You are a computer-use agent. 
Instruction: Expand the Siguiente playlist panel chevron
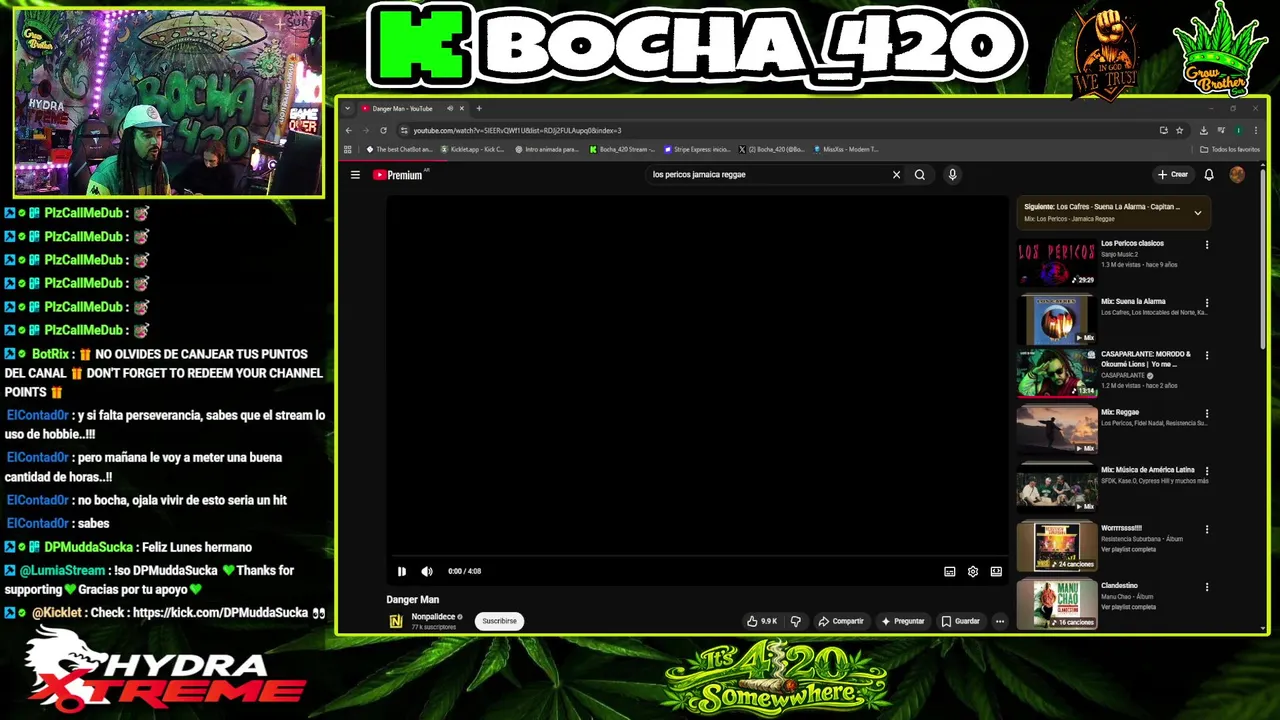tap(1197, 213)
